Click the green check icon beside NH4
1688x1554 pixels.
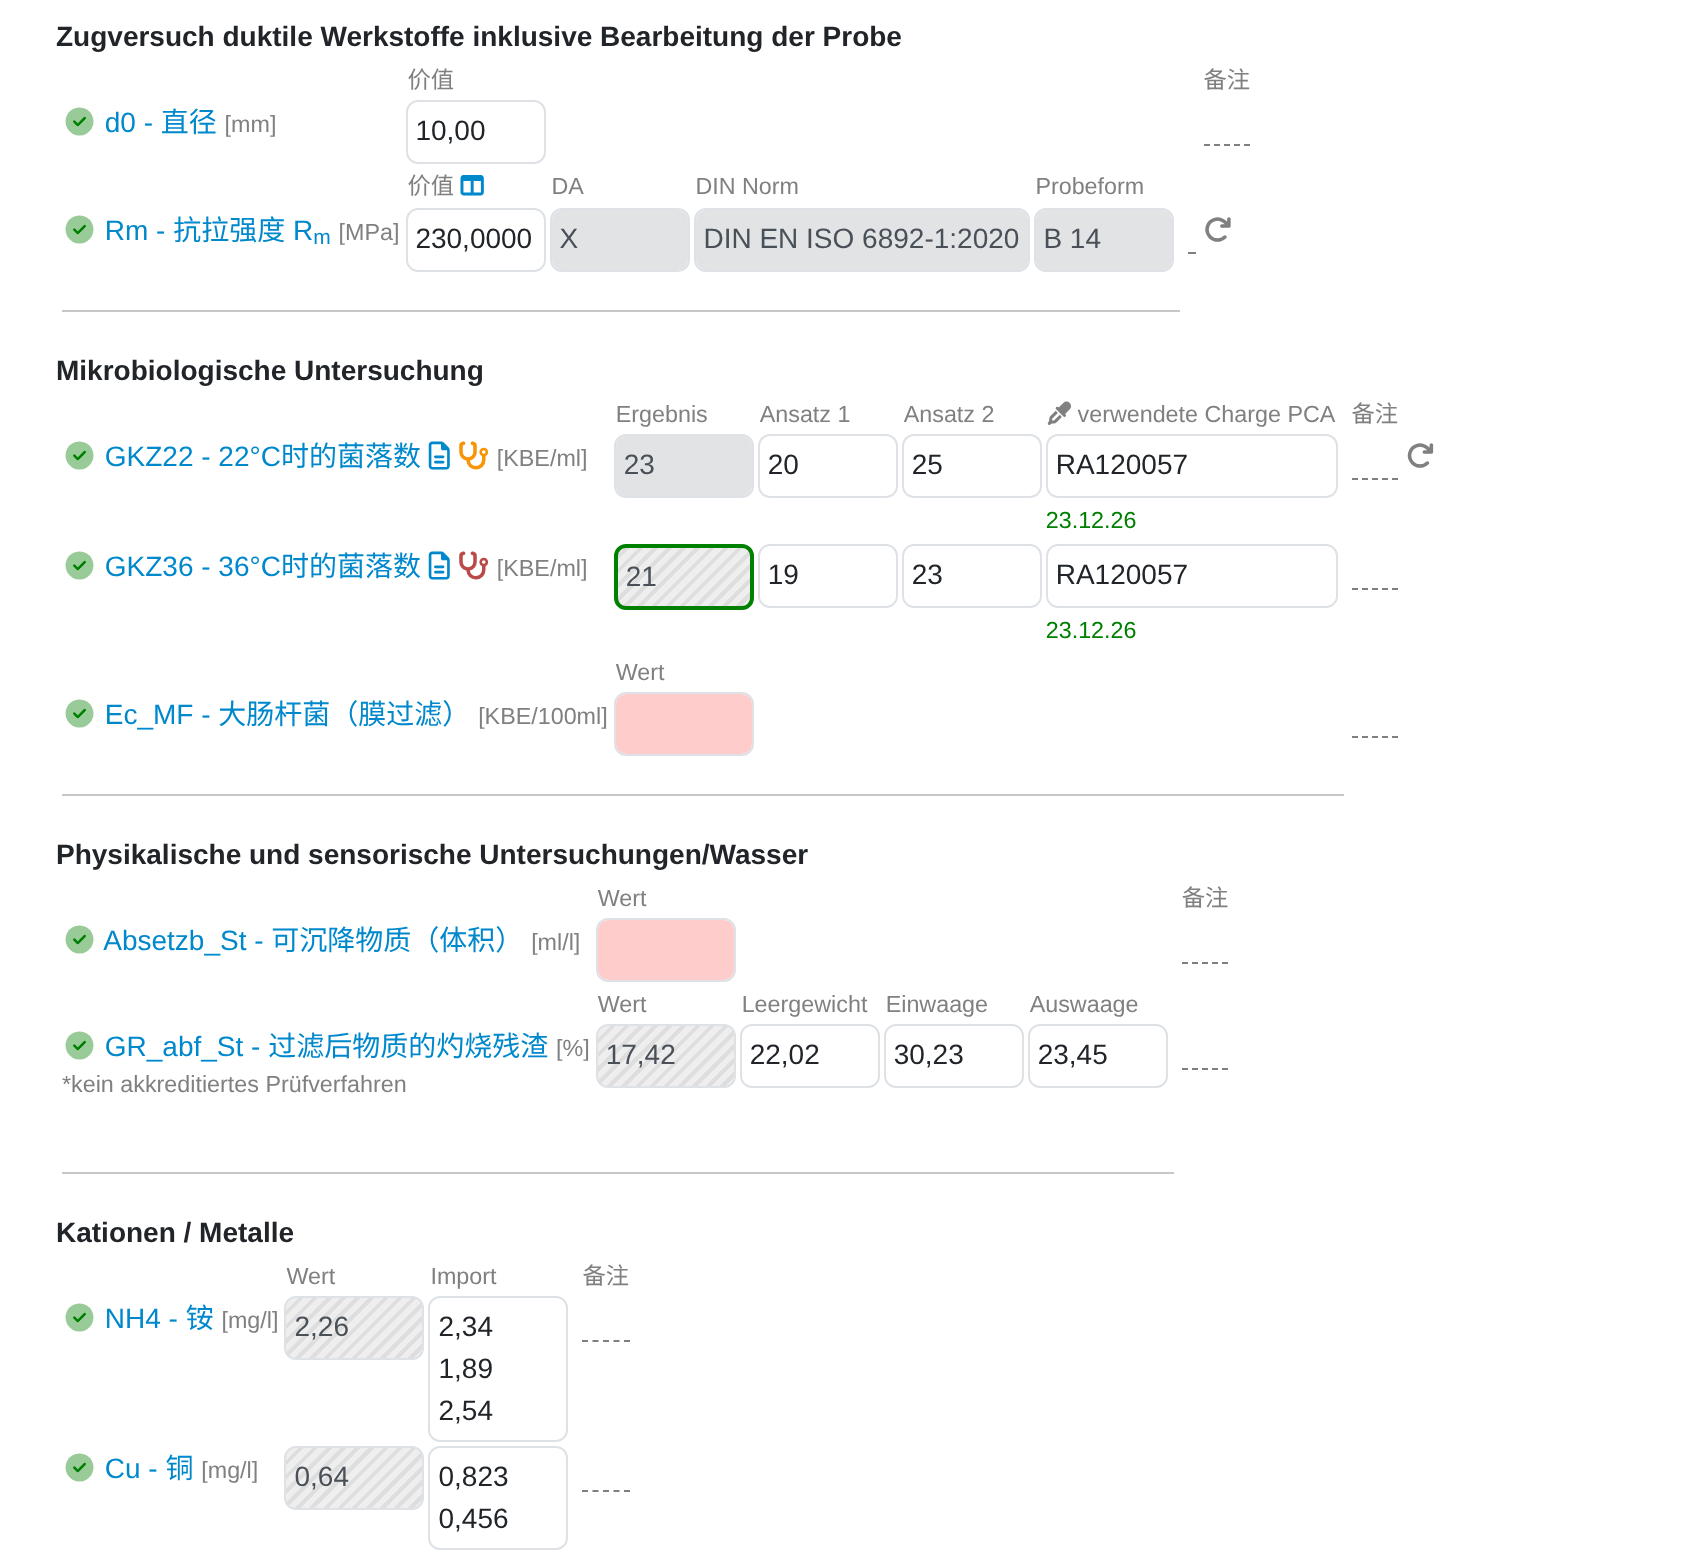(x=79, y=1318)
